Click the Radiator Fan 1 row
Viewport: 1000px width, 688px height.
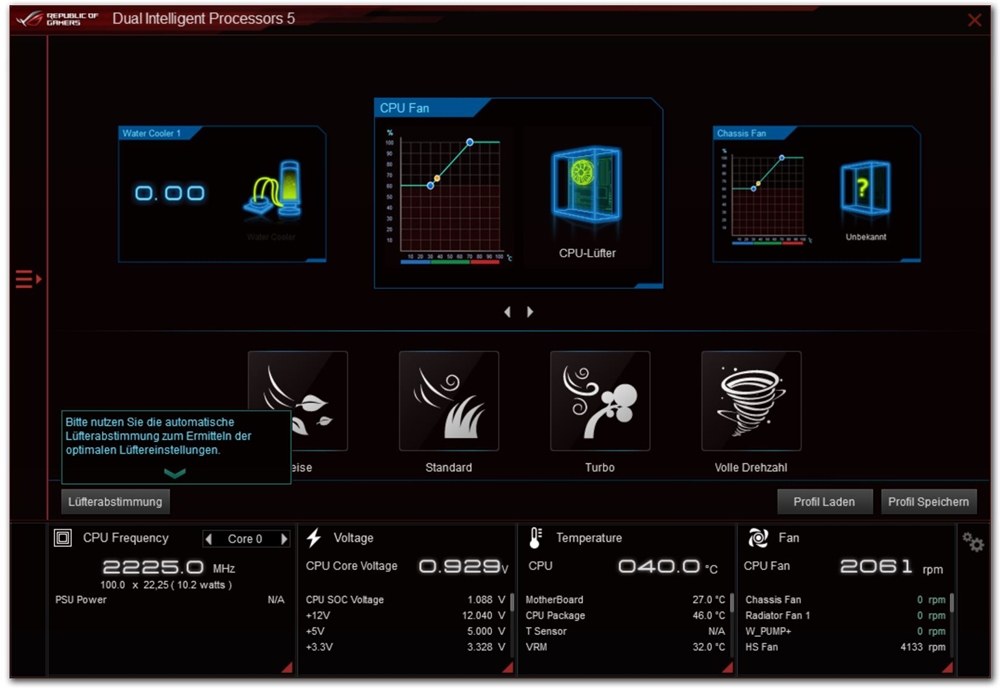[x=846, y=616]
